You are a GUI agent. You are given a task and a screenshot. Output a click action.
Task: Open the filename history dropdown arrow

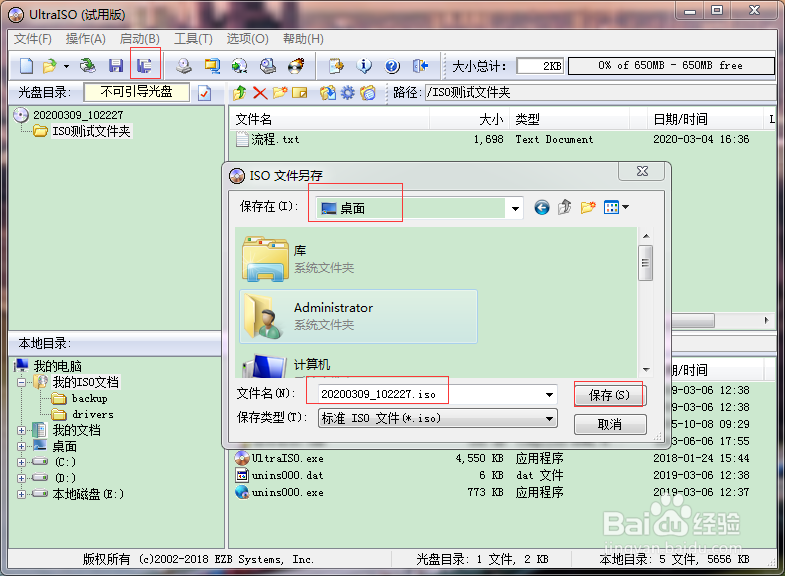click(549, 395)
